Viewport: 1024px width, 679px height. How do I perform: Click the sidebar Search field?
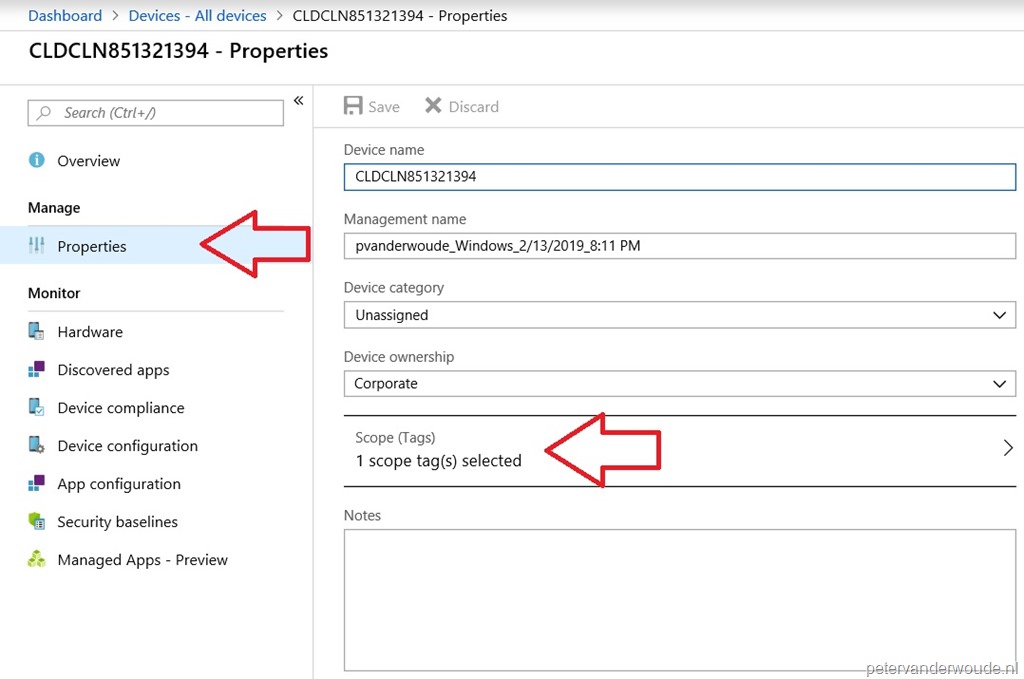155,113
